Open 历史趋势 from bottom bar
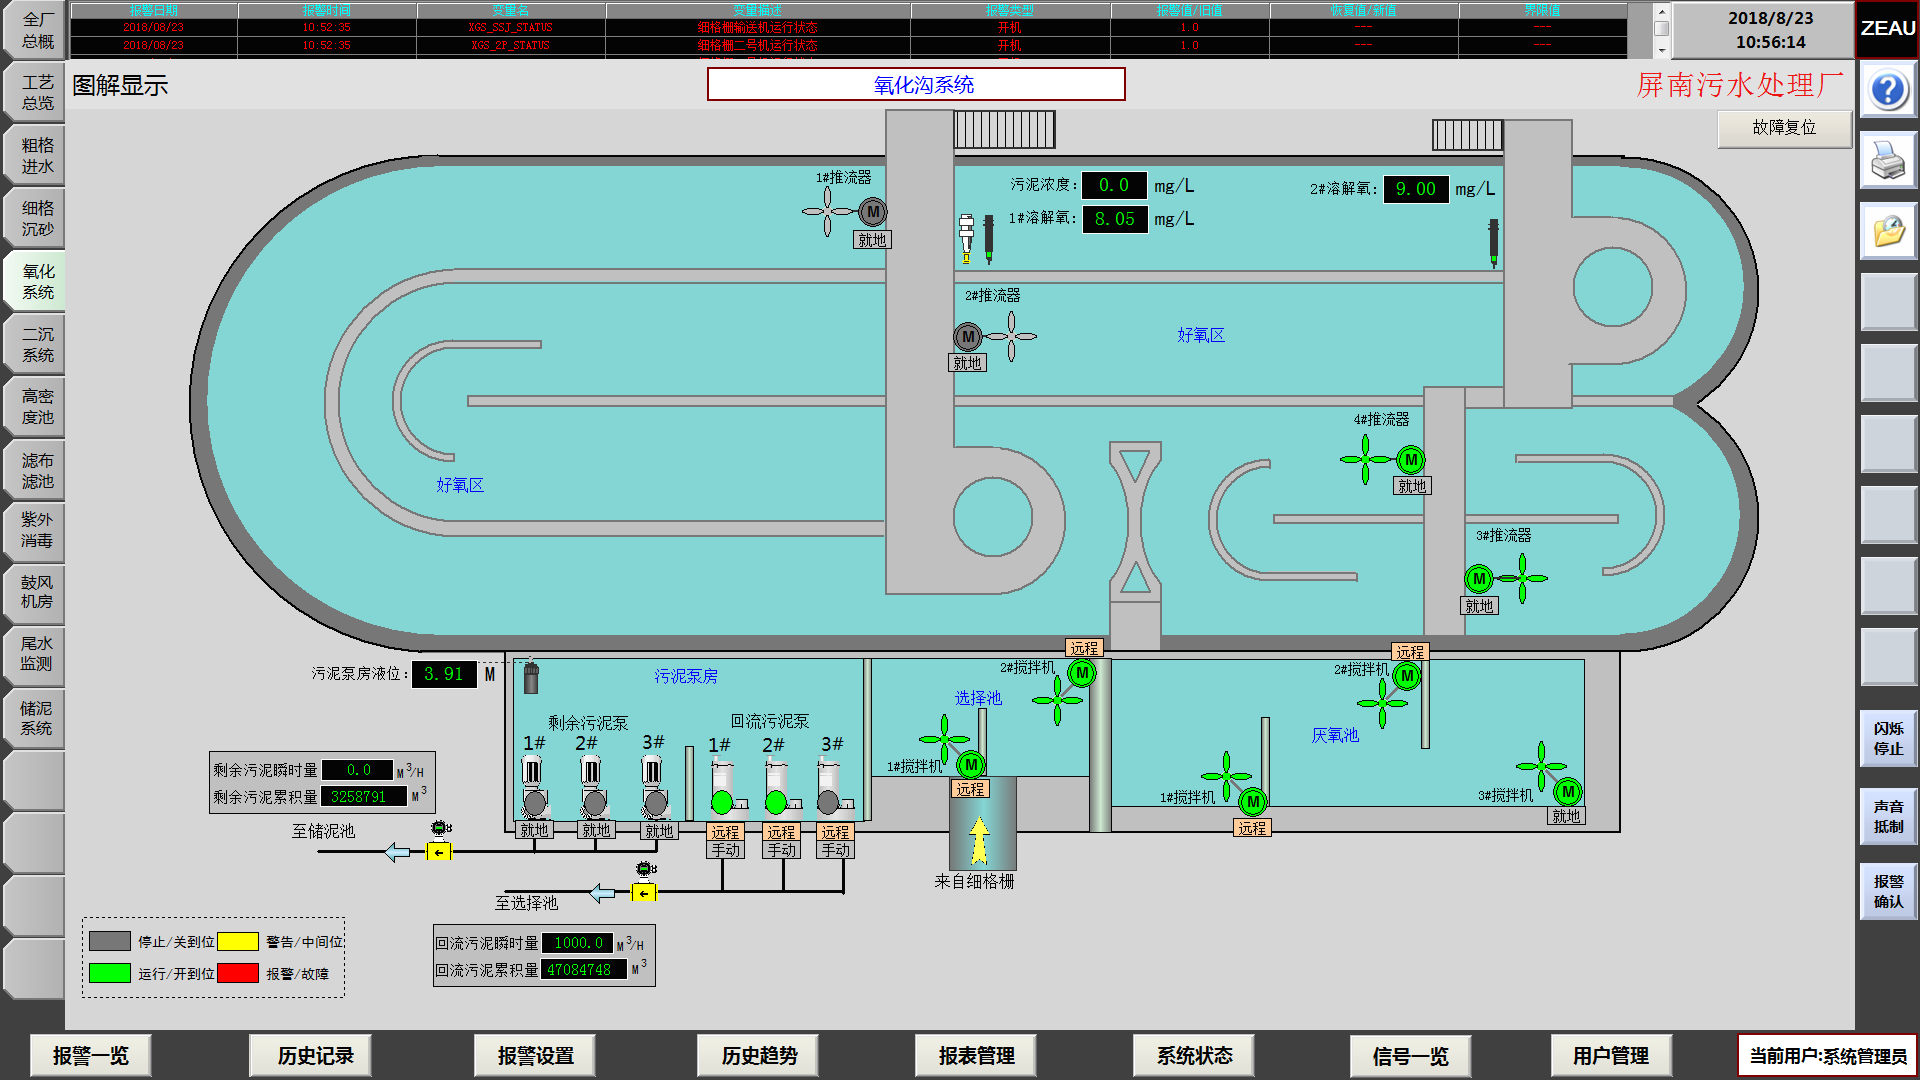 tap(759, 1056)
